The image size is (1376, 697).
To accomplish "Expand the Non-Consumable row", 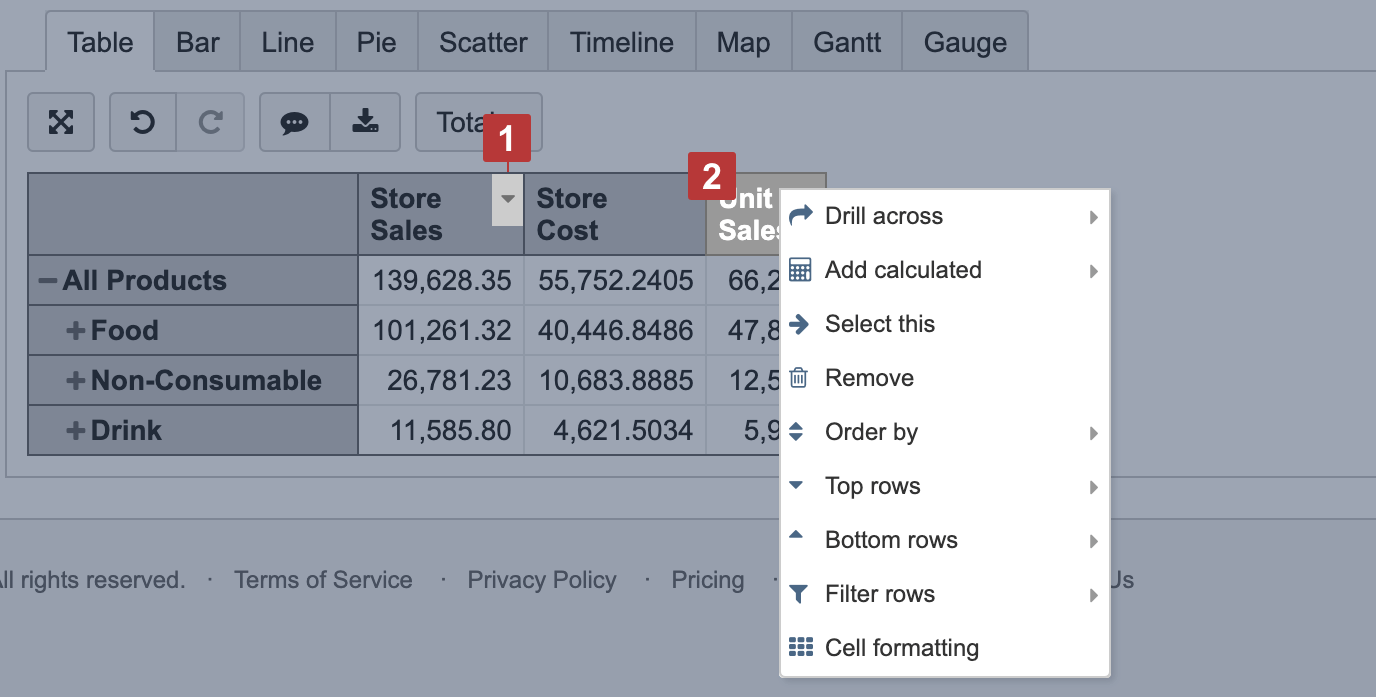I will [75, 381].
